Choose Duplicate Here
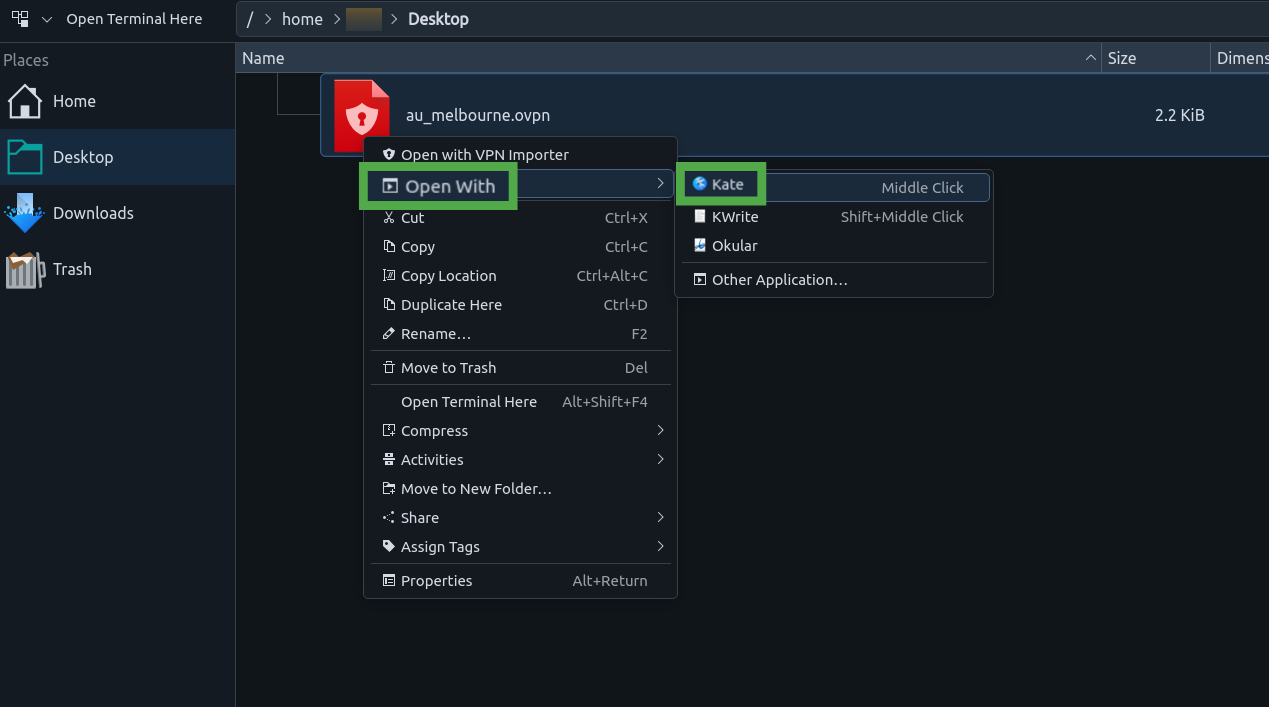 (x=520, y=304)
